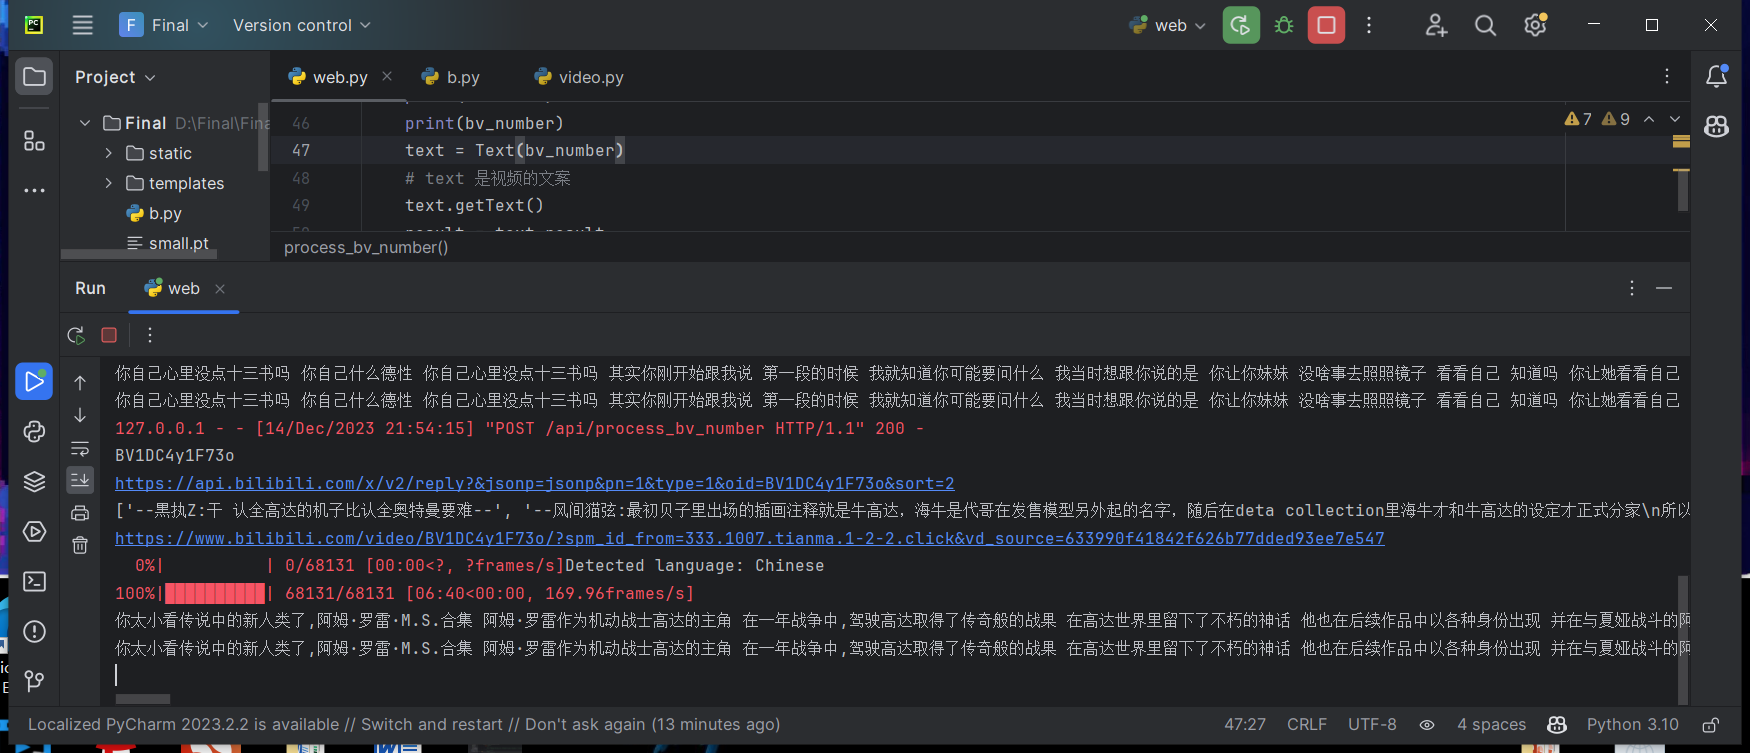Open editor tabs options menu
Screen dimensions: 1750x753
(1667, 76)
